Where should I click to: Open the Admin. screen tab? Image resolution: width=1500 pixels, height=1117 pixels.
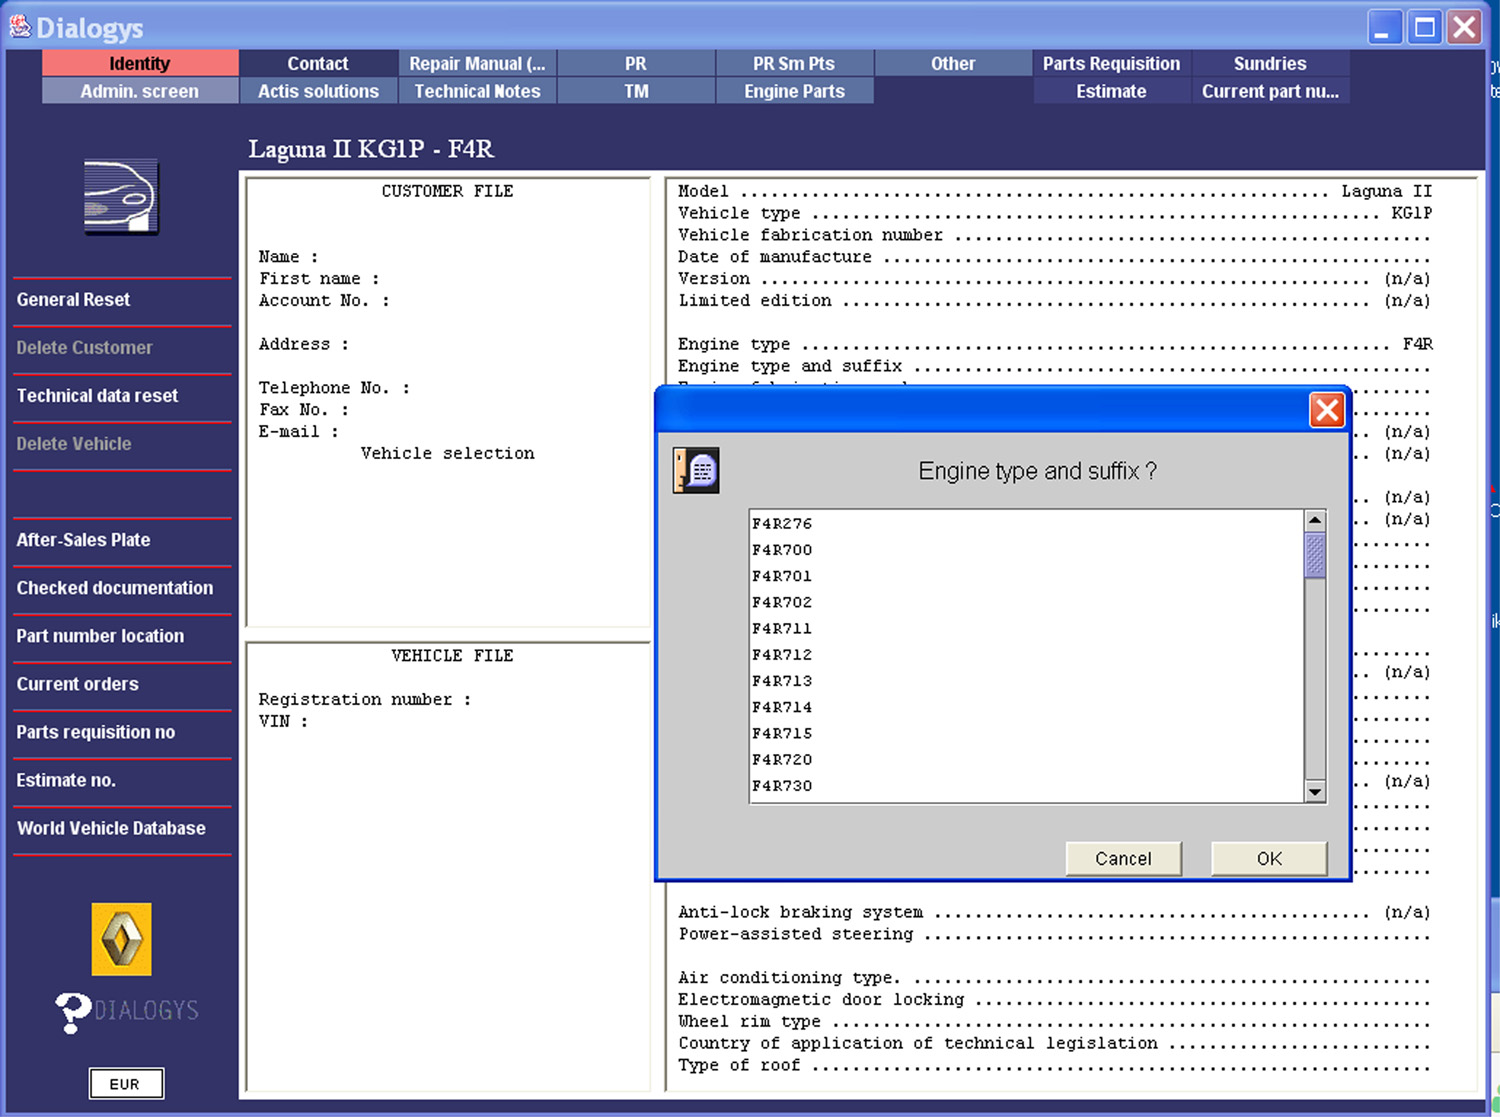(x=140, y=91)
